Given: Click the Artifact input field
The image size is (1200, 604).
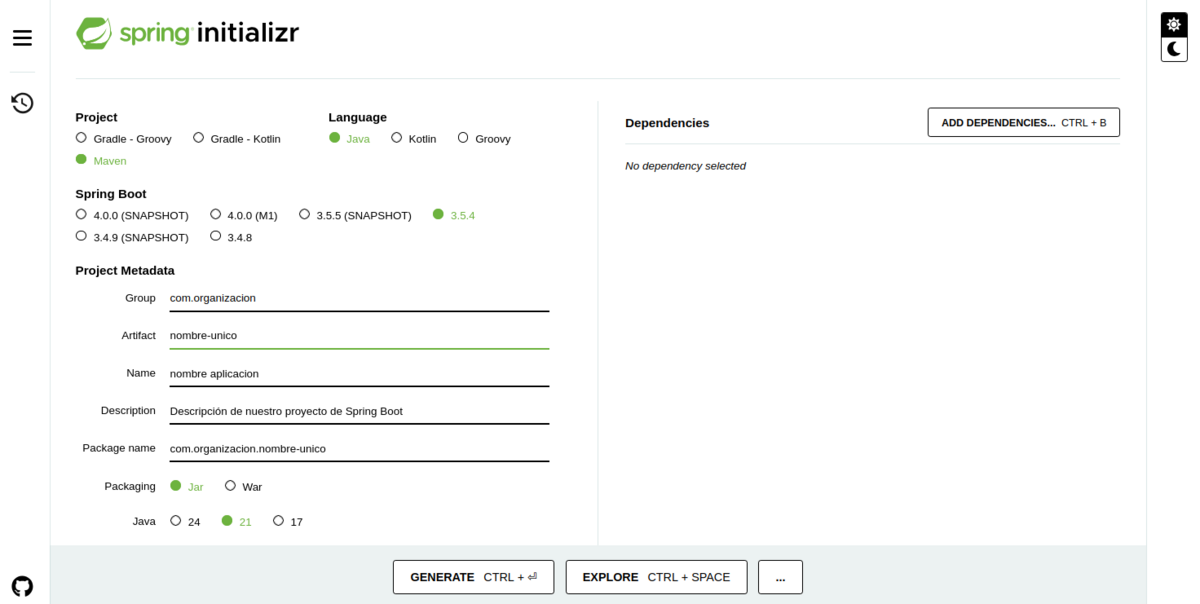Looking at the screenshot, I should pos(359,336).
